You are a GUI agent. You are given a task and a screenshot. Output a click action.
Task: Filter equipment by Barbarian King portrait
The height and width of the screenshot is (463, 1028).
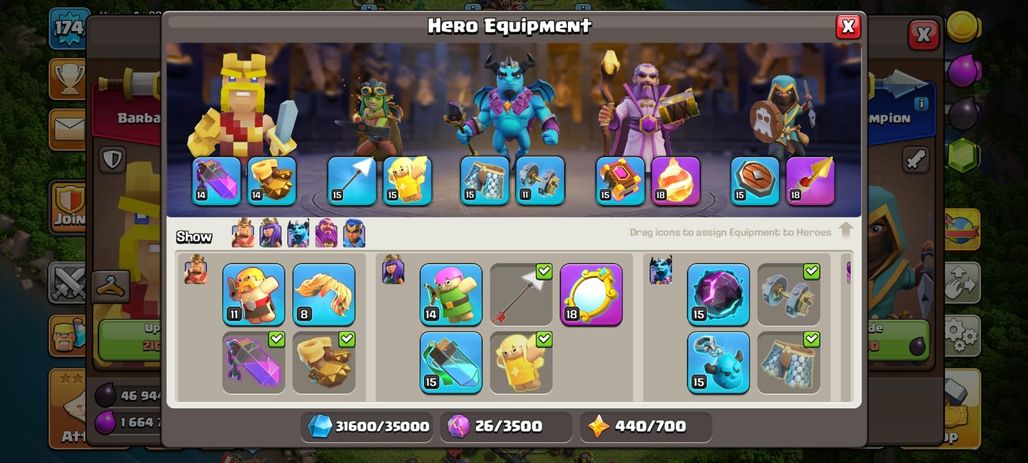[x=243, y=233]
